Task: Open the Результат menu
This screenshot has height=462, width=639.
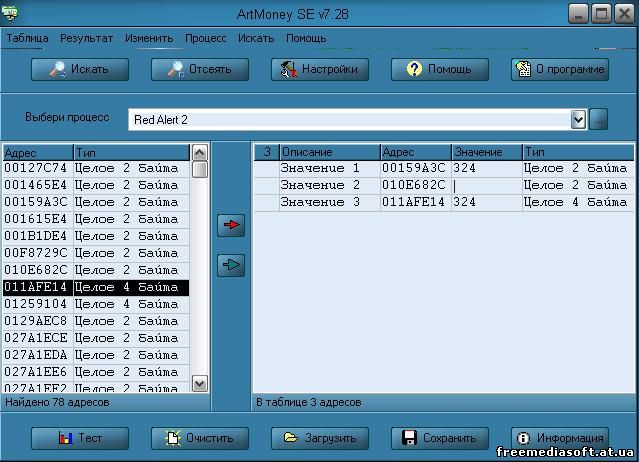Action: pyautogui.click(x=86, y=38)
